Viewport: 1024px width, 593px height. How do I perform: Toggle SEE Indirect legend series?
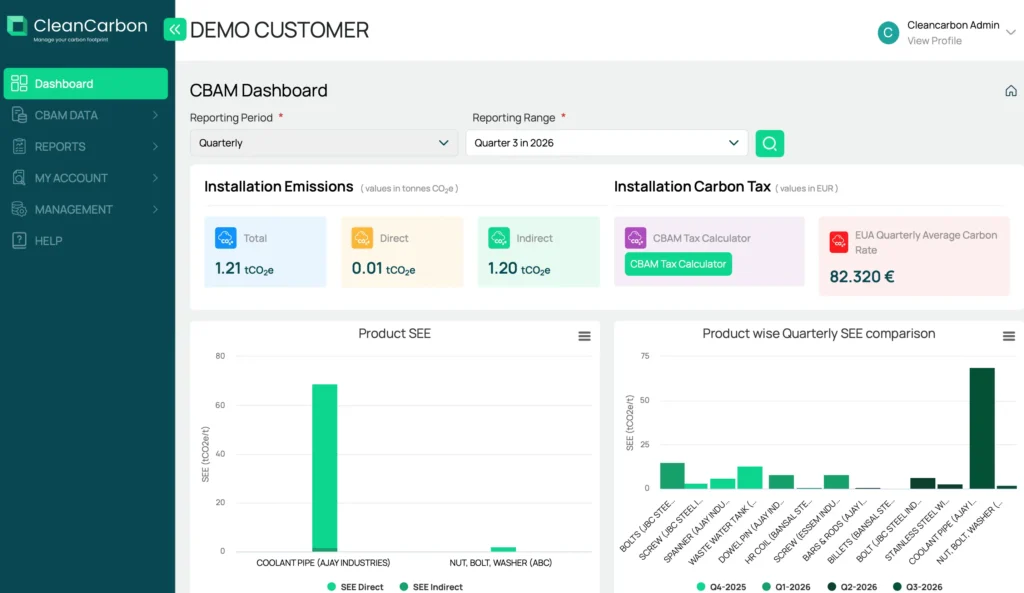tap(431, 586)
